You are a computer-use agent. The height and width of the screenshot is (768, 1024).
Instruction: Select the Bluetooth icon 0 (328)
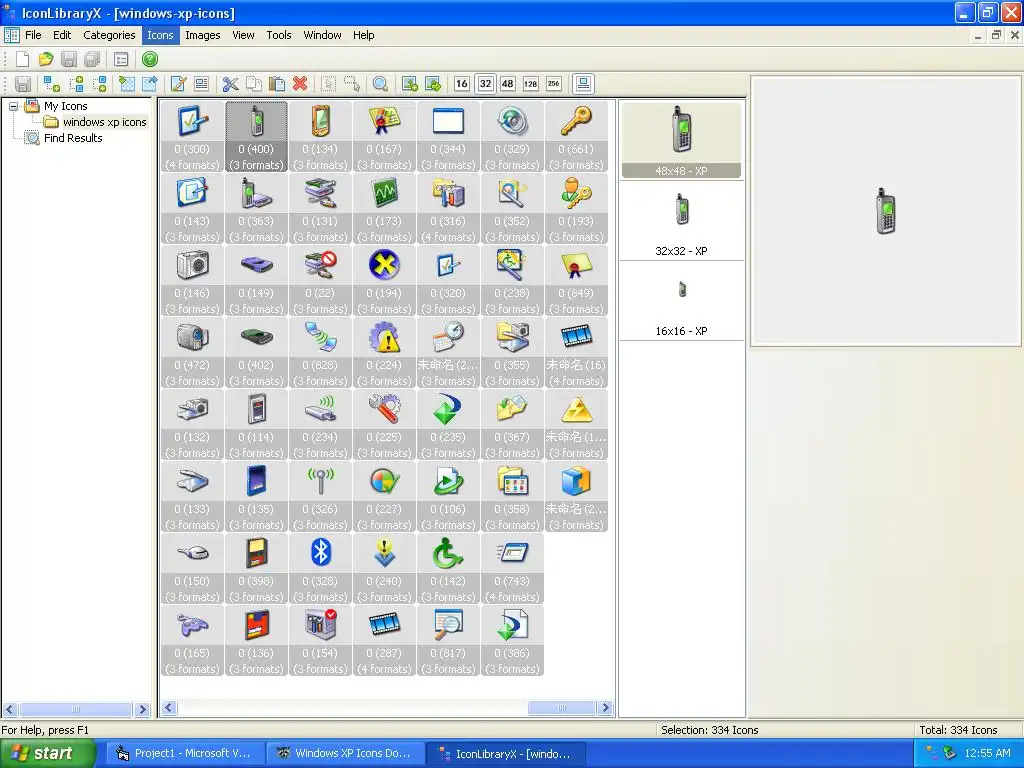[x=320, y=568]
